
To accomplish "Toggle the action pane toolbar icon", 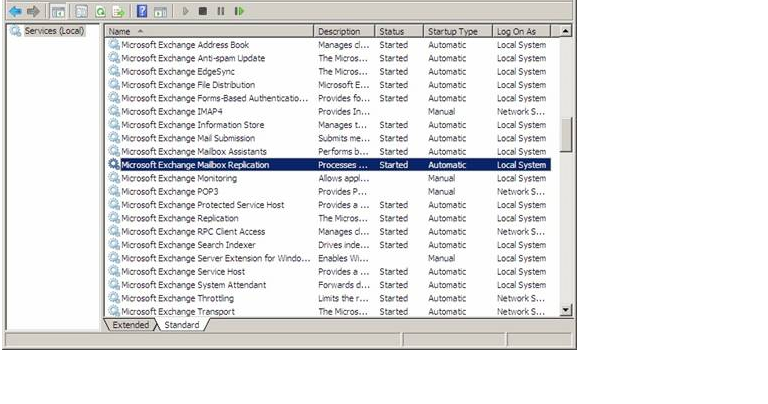I will tap(160, 11).
